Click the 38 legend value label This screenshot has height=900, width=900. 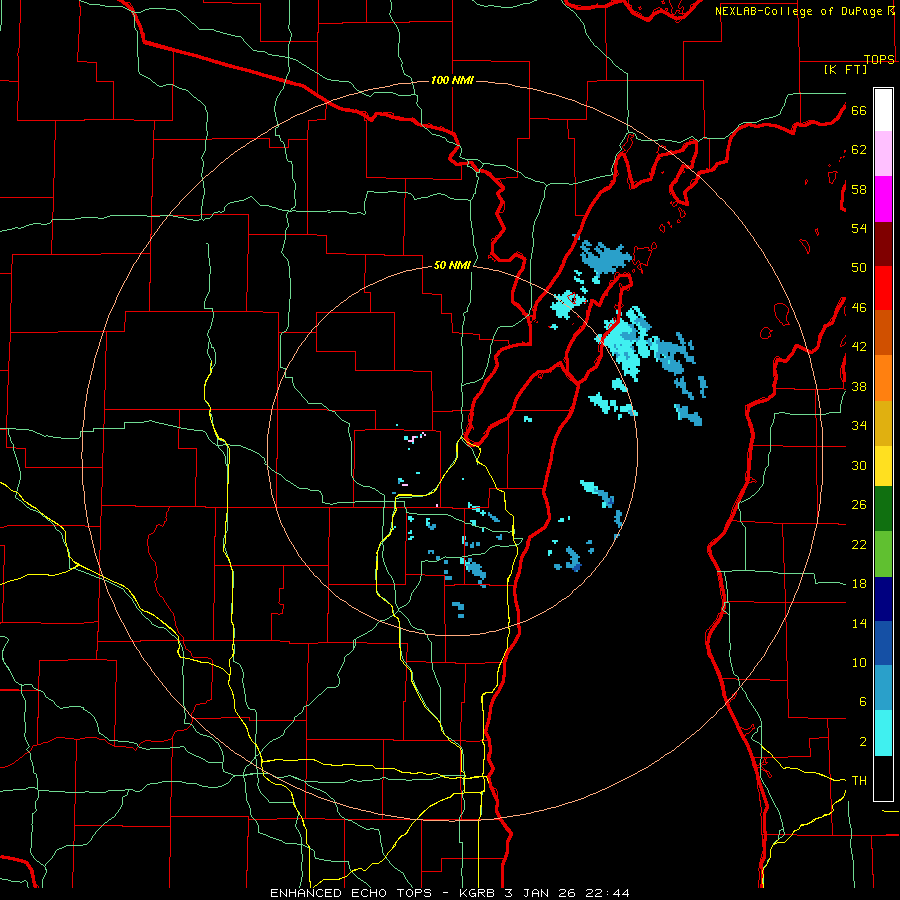(859, 386)
